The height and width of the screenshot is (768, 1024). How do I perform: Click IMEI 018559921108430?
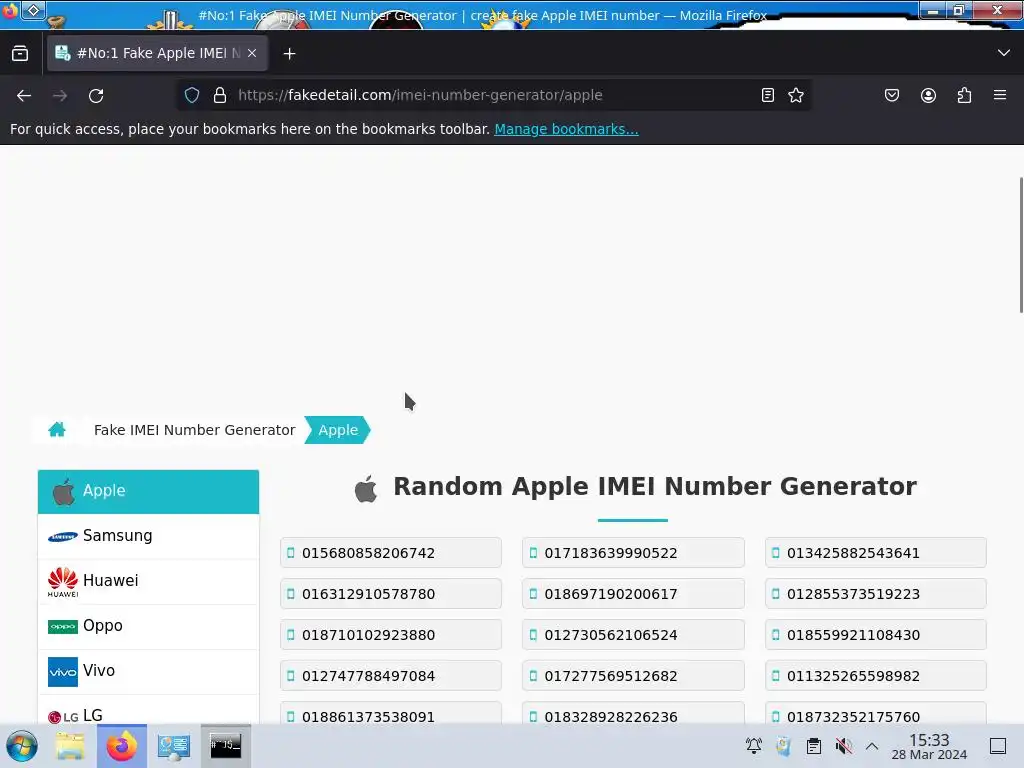click(875, 635)
